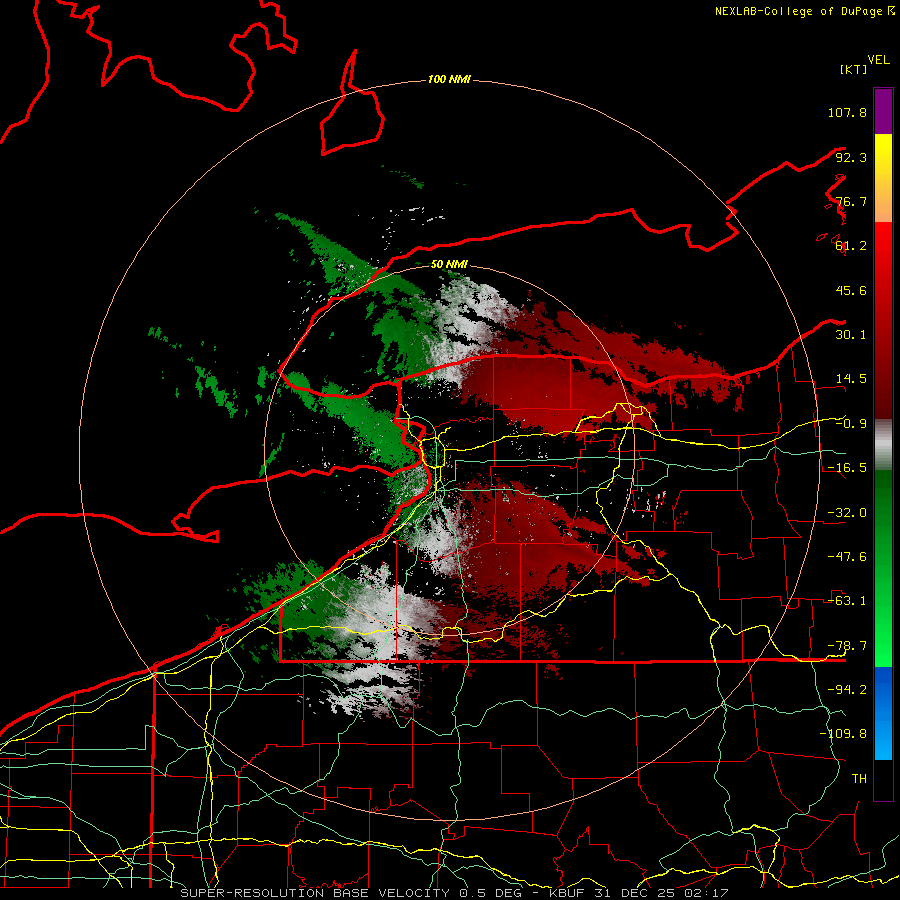Image resolution: width=900 pixels, height=900 pixels.
Task: Select the 30.1 scale value
Action: coord(851,335)
